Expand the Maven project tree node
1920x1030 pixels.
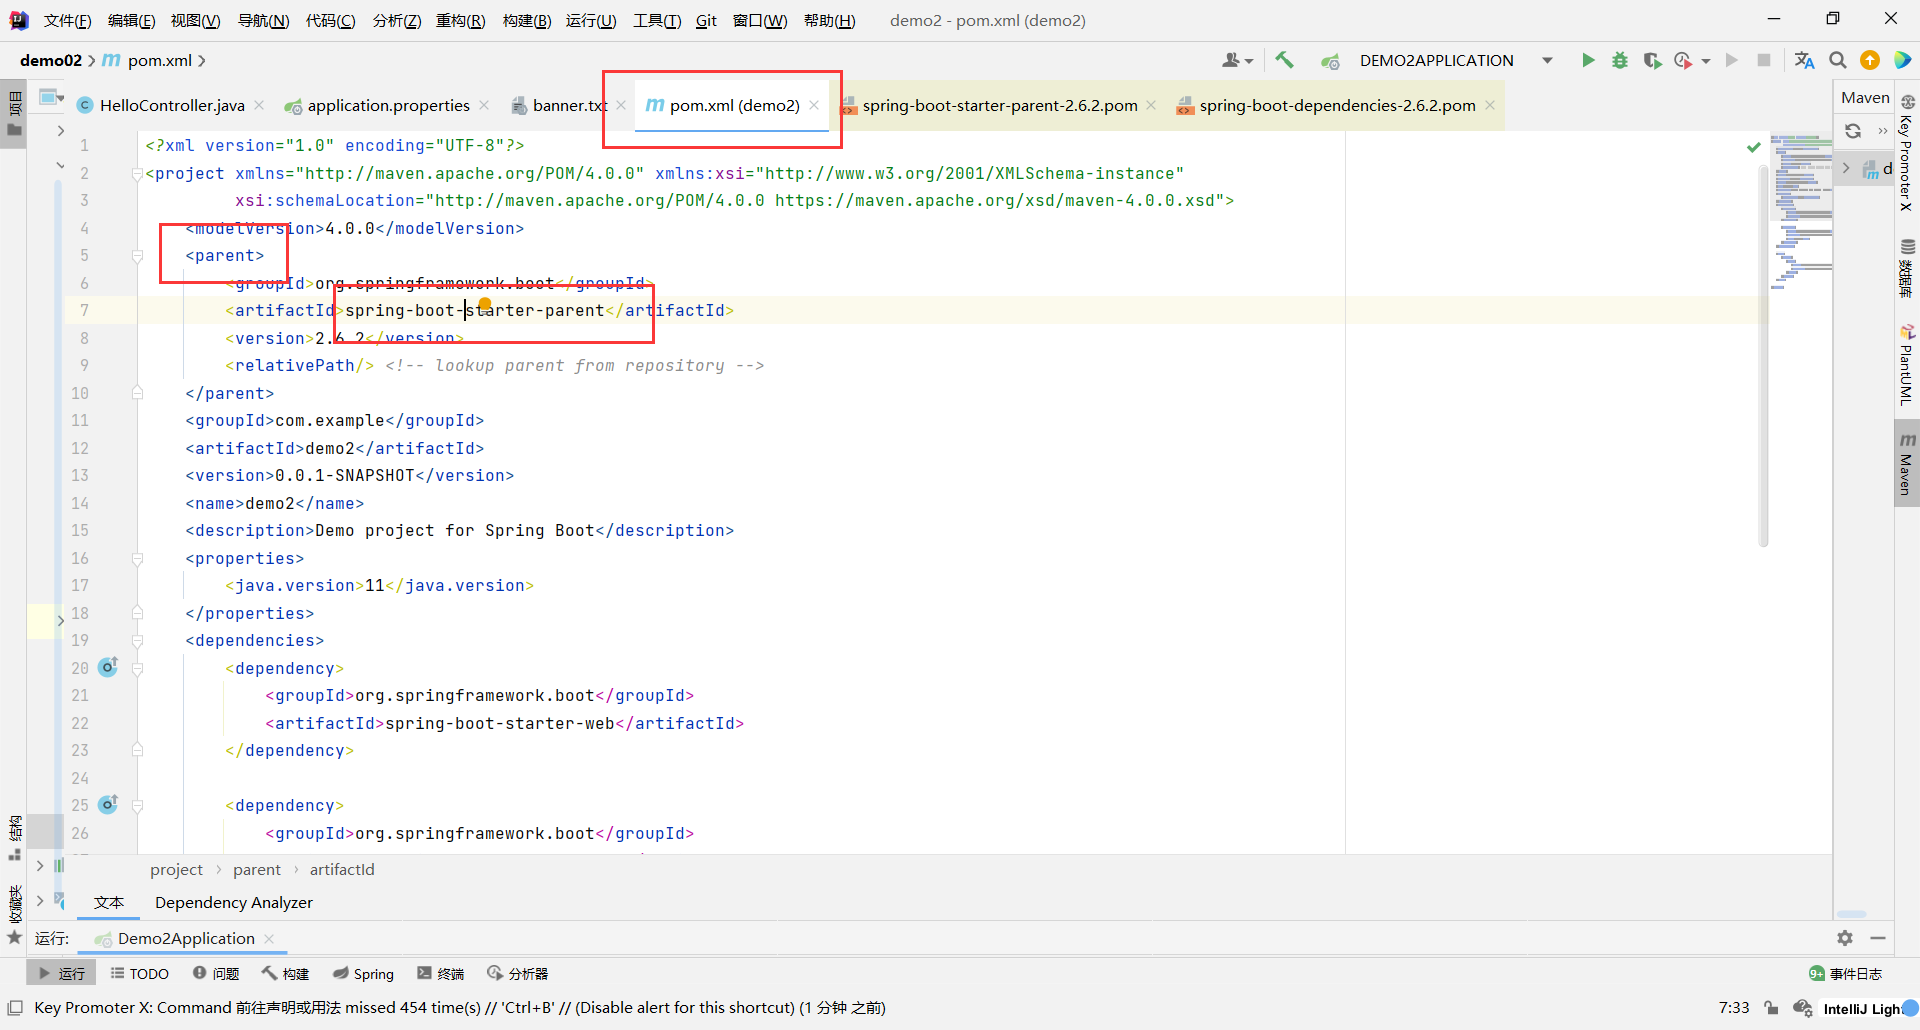tap(1847, 168)
